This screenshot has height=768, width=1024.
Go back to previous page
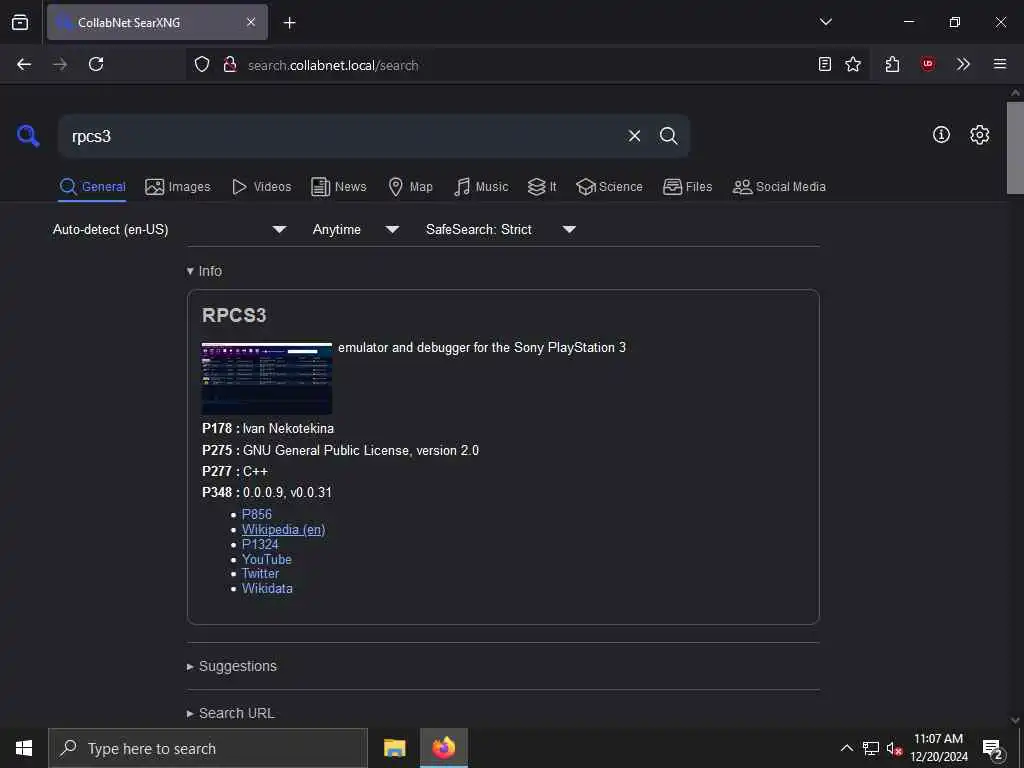pos(24,64)
